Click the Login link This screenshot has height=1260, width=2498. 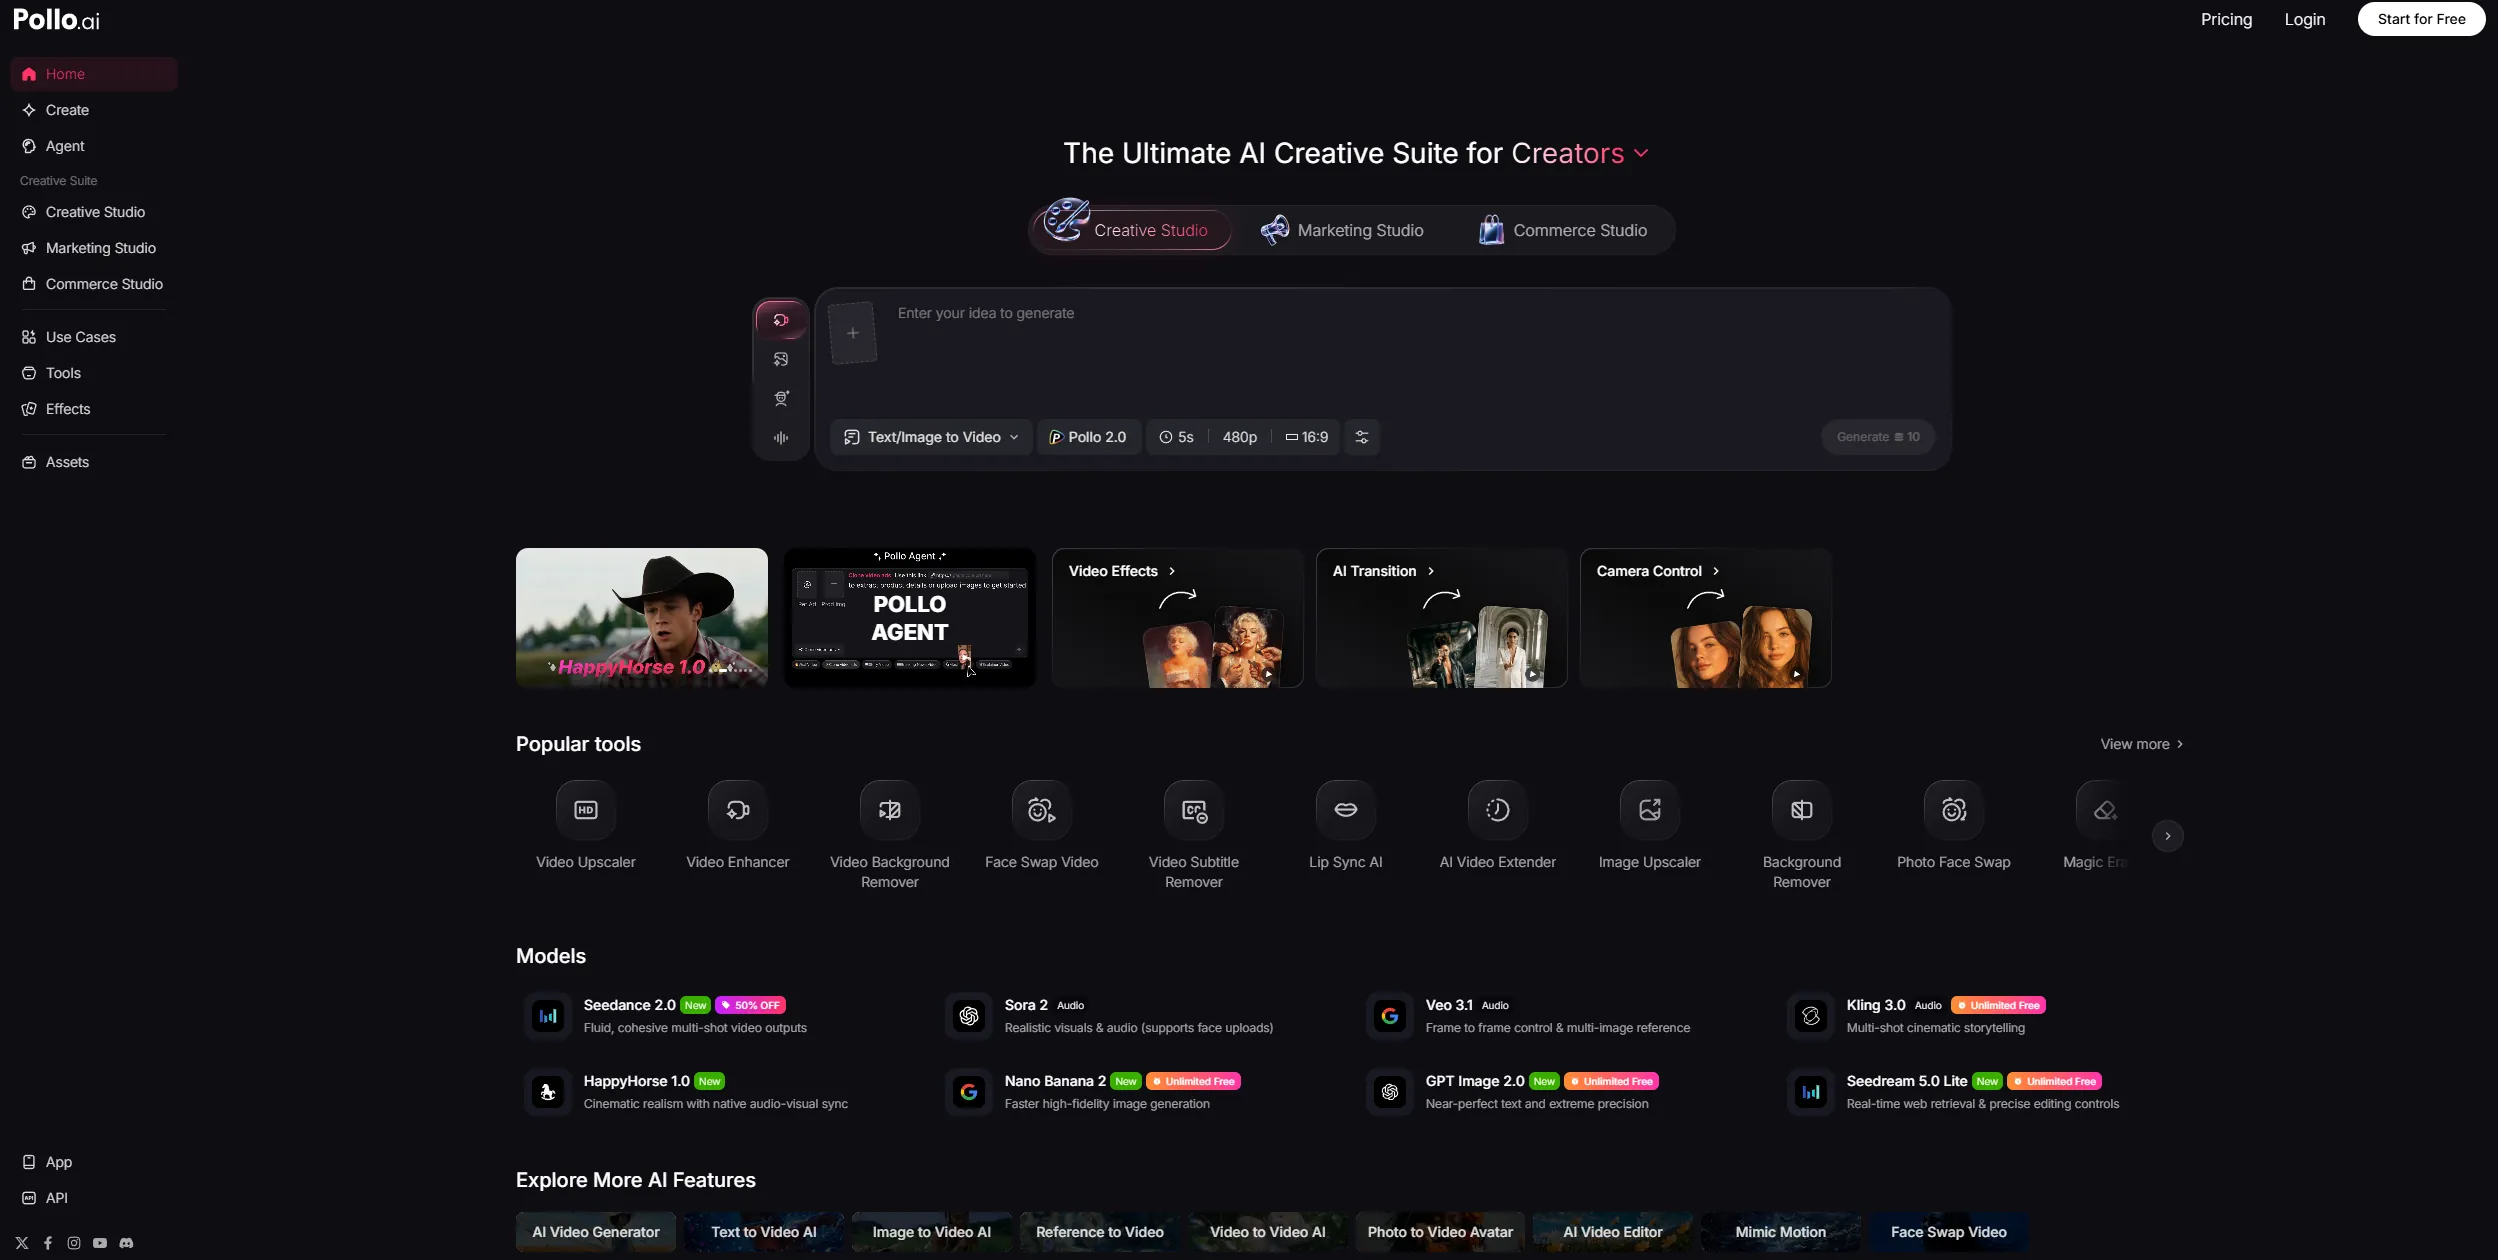point(2305,19)
